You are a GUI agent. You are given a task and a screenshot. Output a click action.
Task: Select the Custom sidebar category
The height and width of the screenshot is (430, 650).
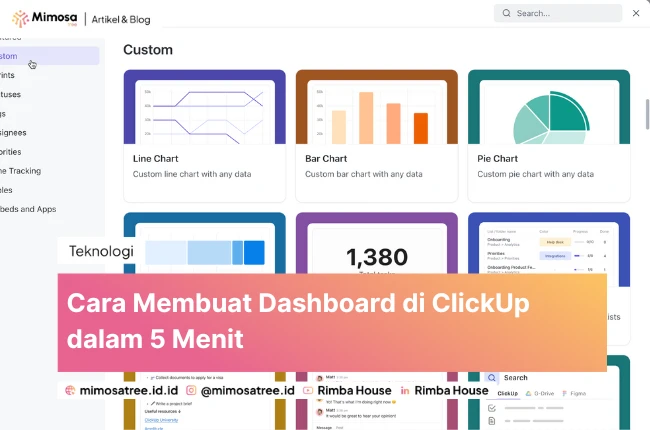[x=49, y=56]
